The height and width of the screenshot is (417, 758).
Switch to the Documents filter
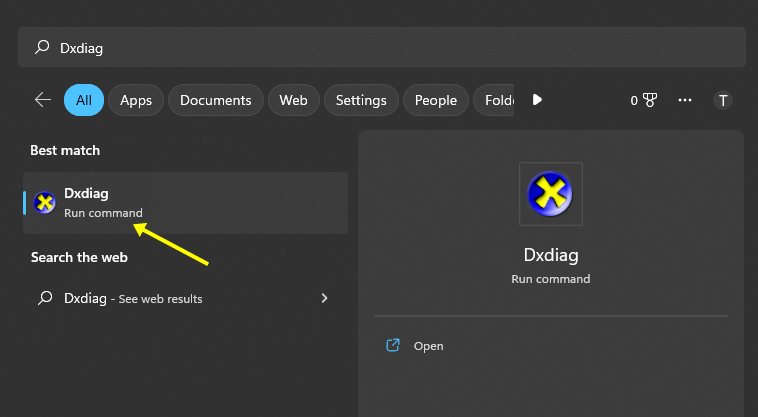(216, 100)
